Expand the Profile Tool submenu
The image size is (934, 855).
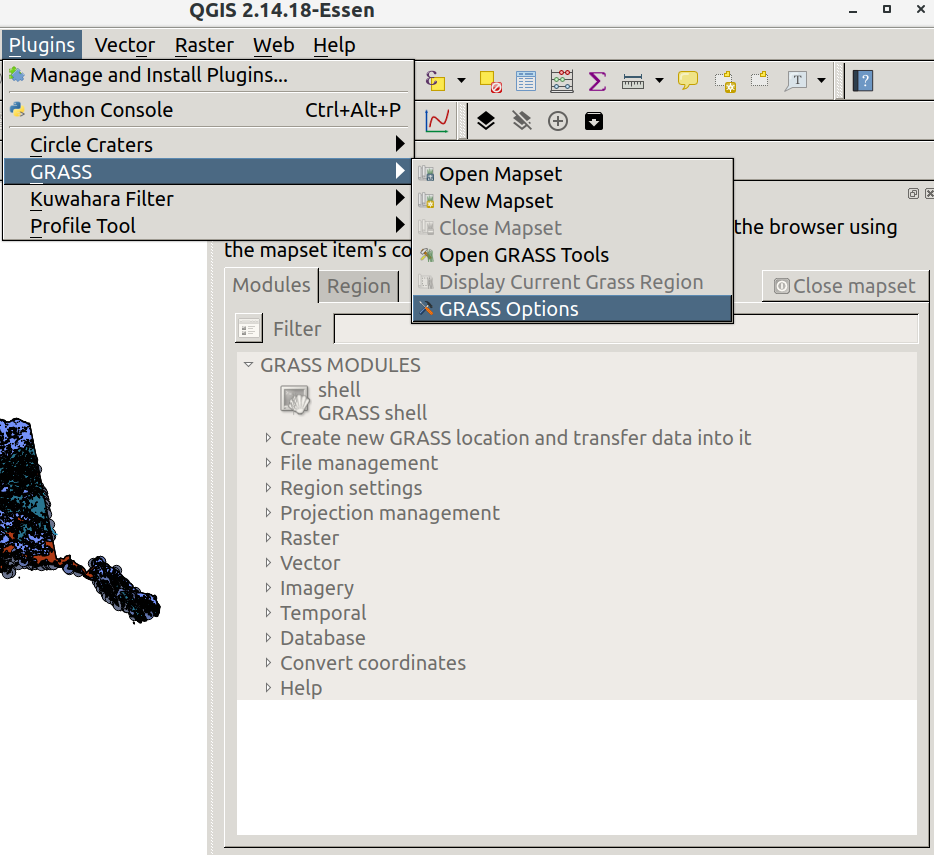[208, 226]
